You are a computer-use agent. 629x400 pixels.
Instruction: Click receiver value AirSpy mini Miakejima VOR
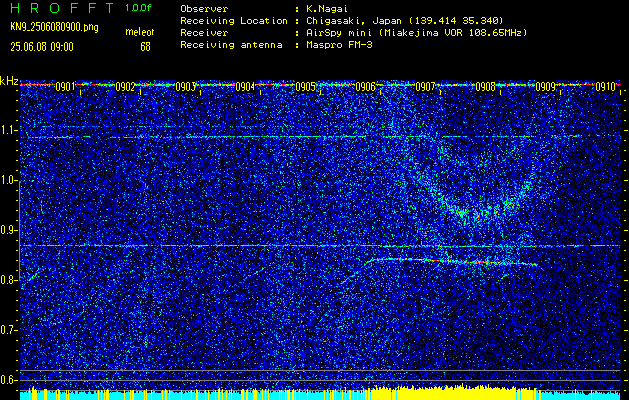(x=416, y=33)
